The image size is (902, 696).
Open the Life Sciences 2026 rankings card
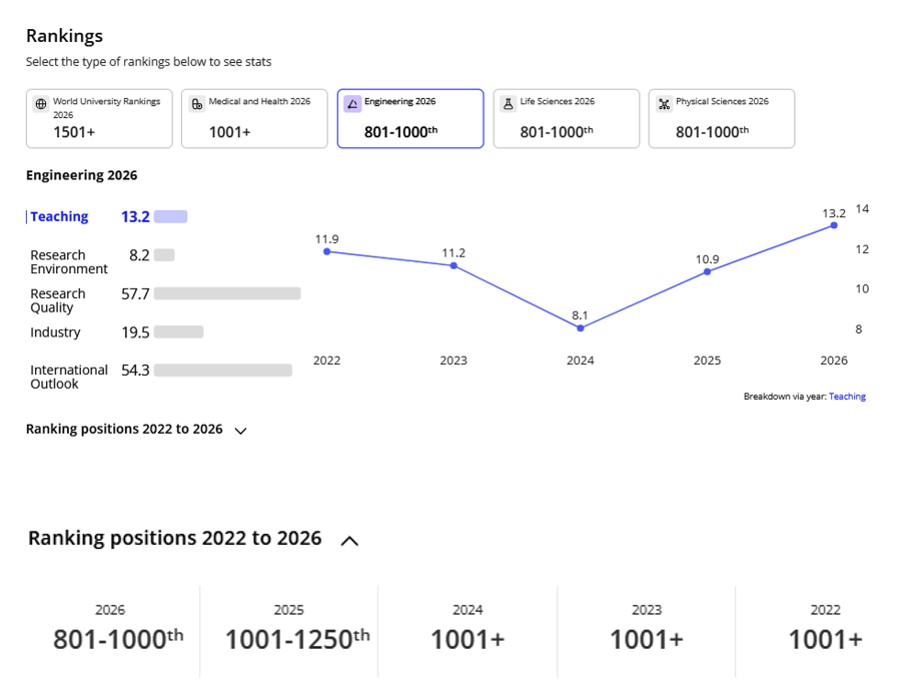point(566,119)
